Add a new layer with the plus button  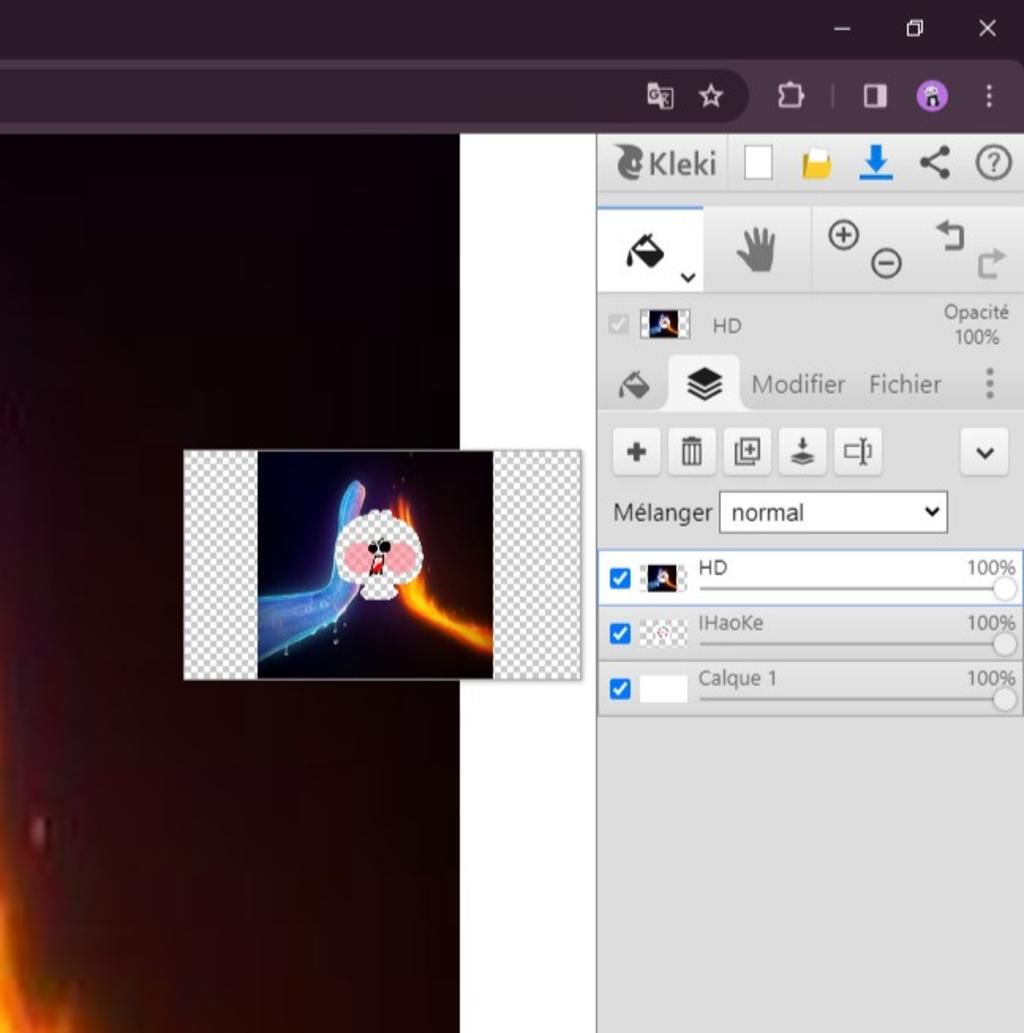pos(637,452)
